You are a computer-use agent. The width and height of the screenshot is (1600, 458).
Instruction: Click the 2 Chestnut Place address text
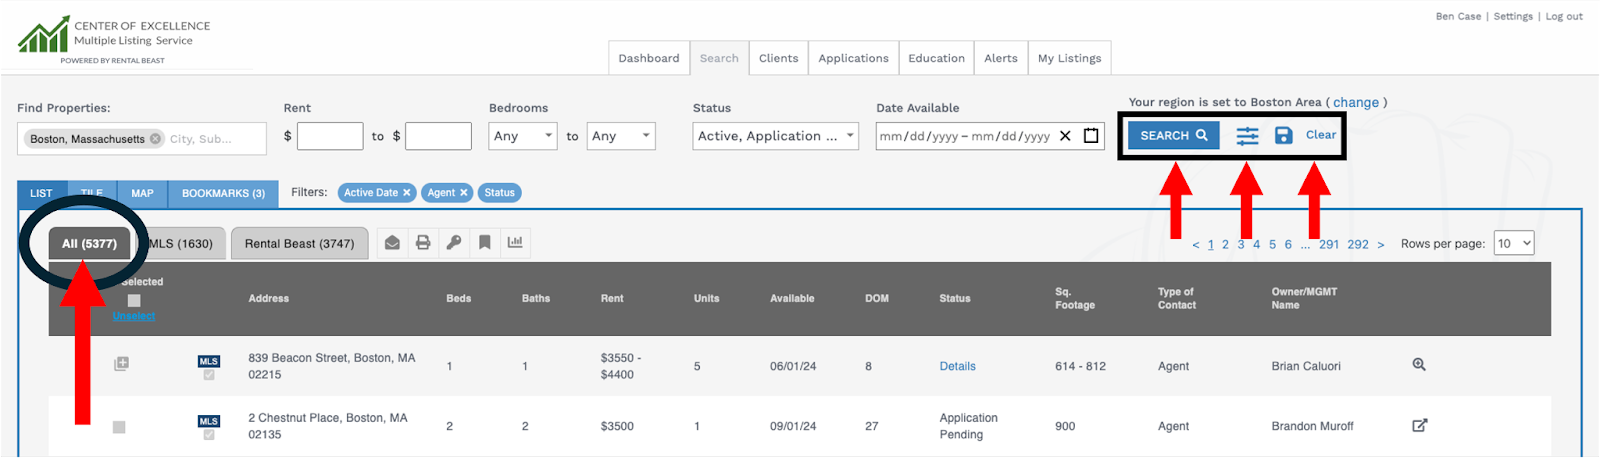(328, 426)
